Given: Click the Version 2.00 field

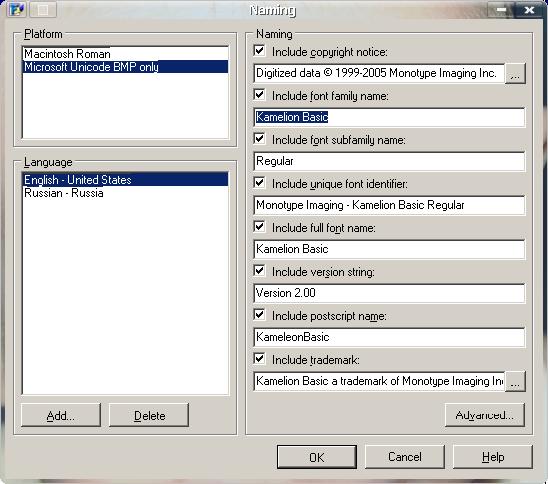Looking at the screenshot, I should (389, 294).
